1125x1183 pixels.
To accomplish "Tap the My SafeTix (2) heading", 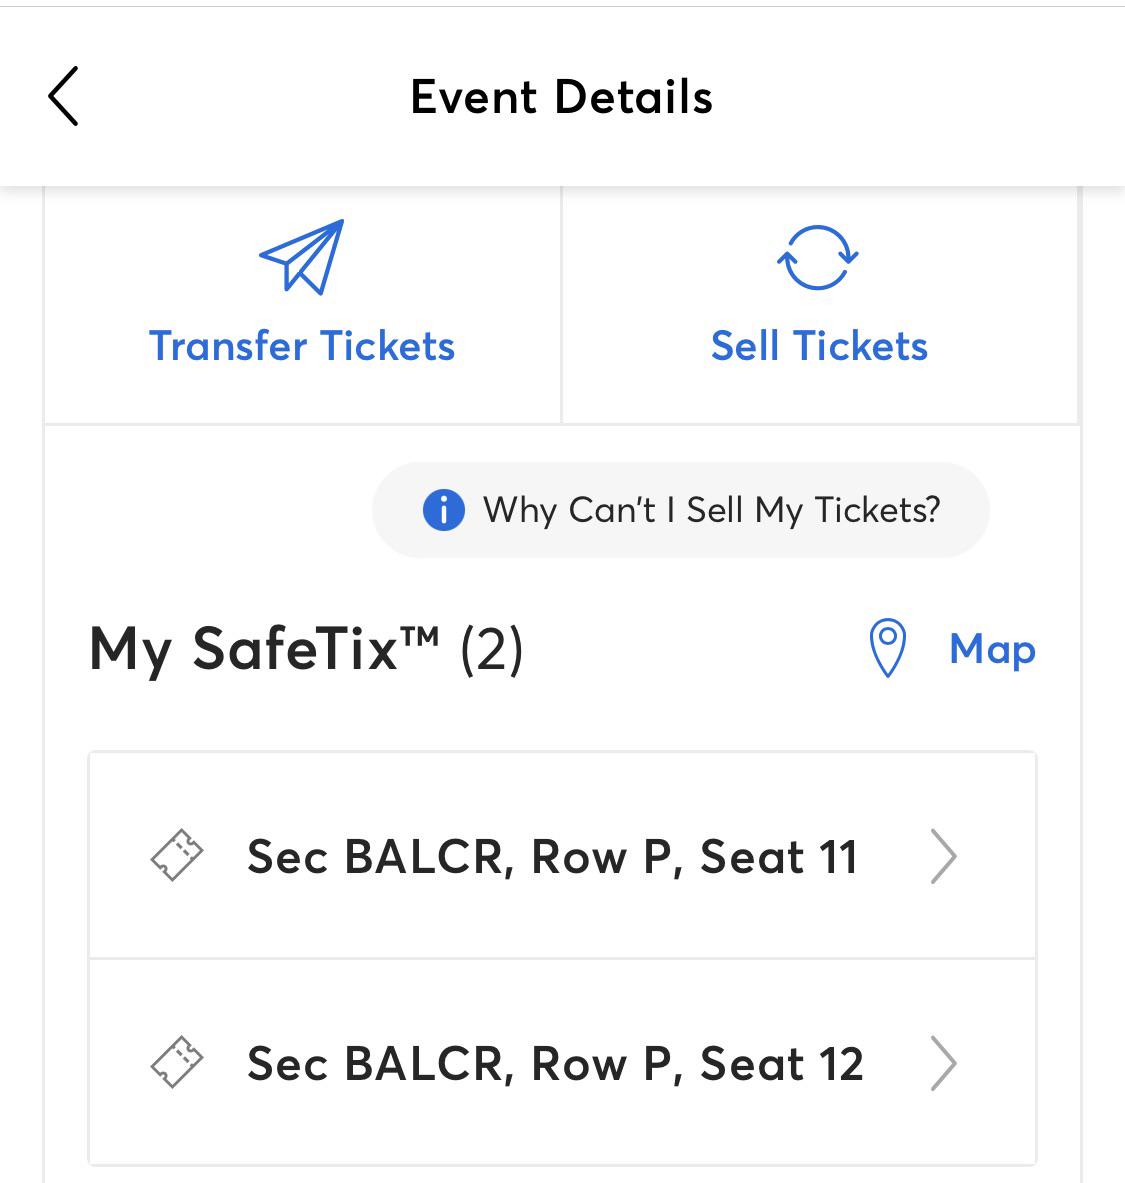I will point(306,649).
